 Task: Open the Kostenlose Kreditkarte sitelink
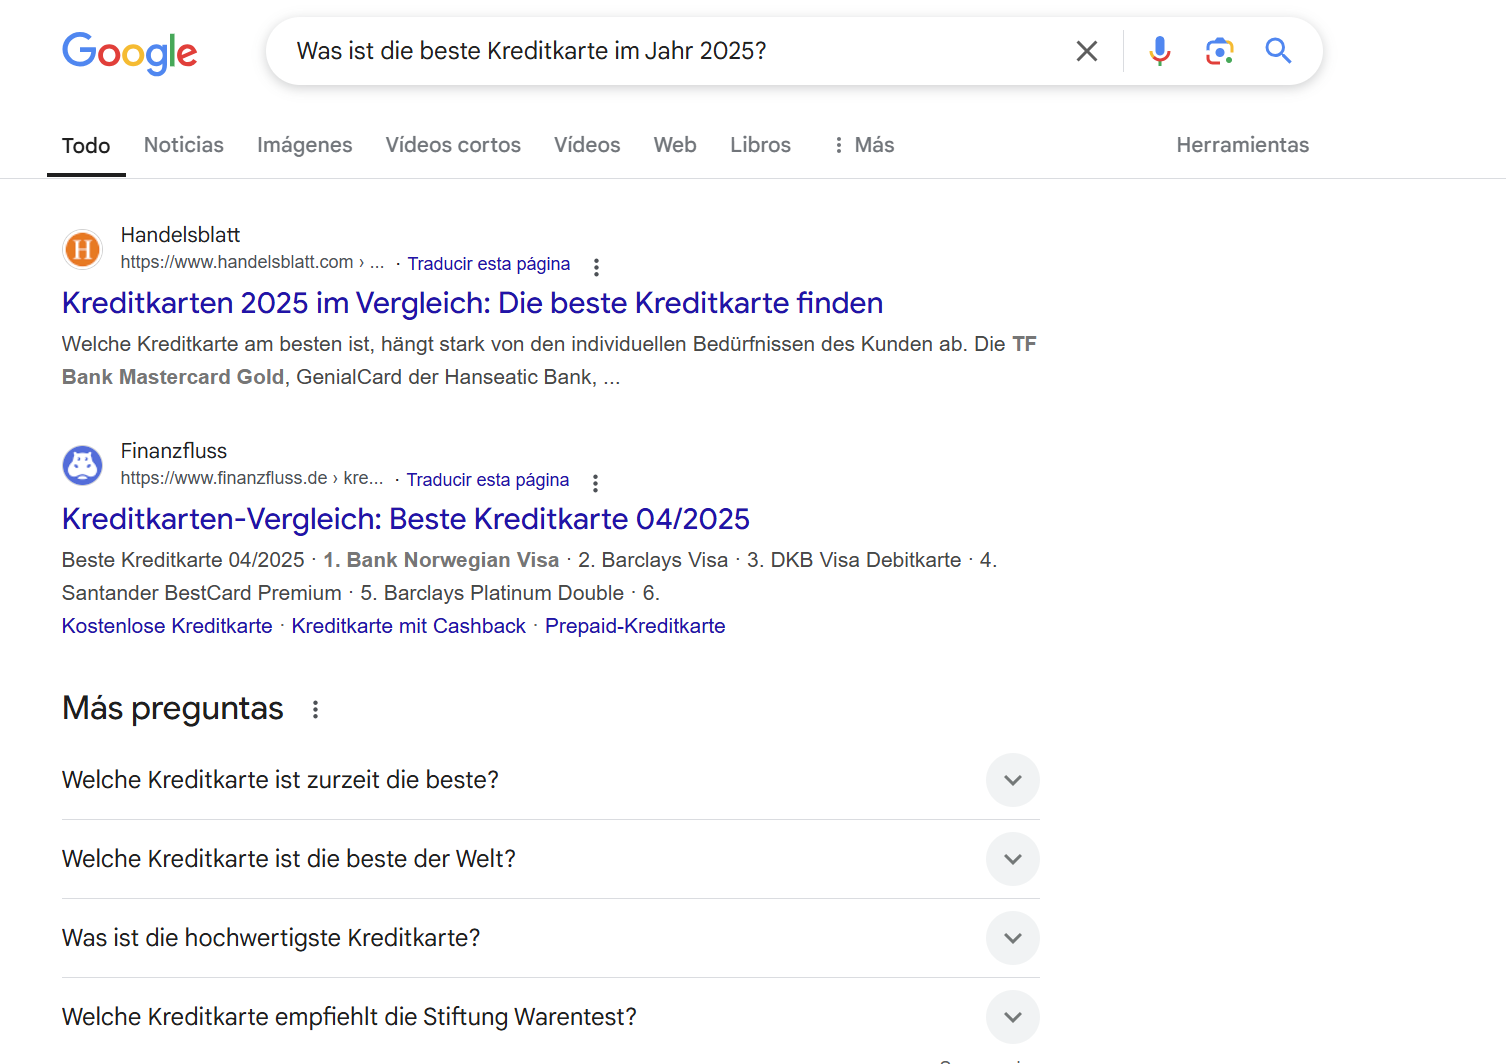pos(167,626)
